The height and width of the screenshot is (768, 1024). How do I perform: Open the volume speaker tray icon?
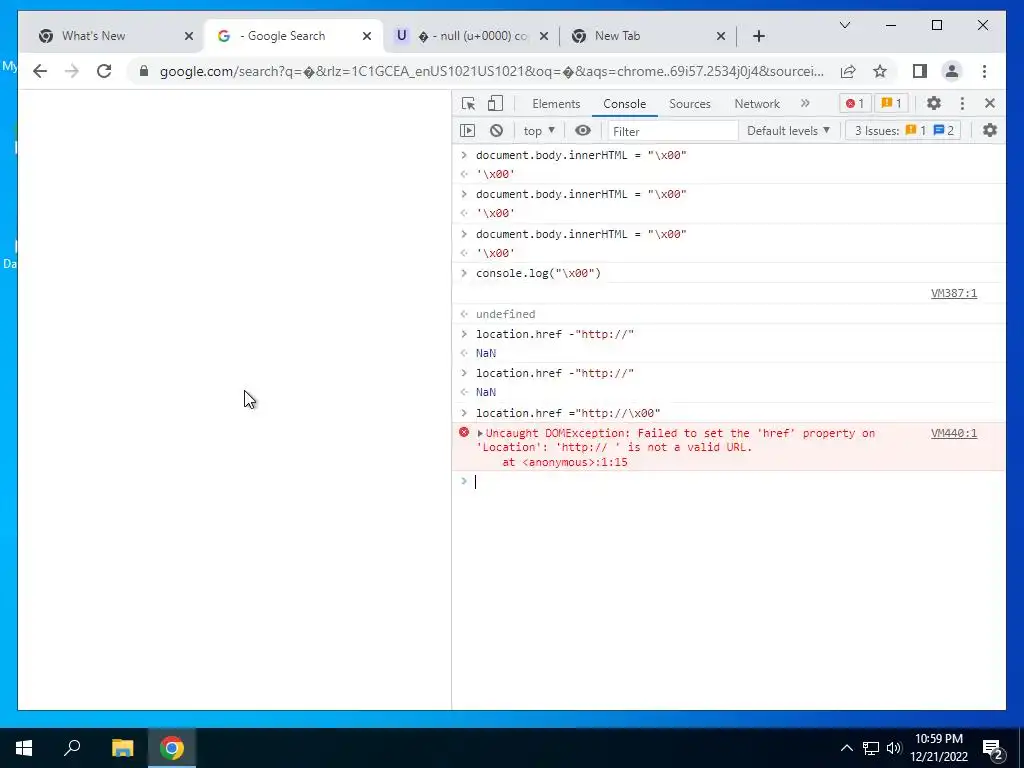click(894, 748)
